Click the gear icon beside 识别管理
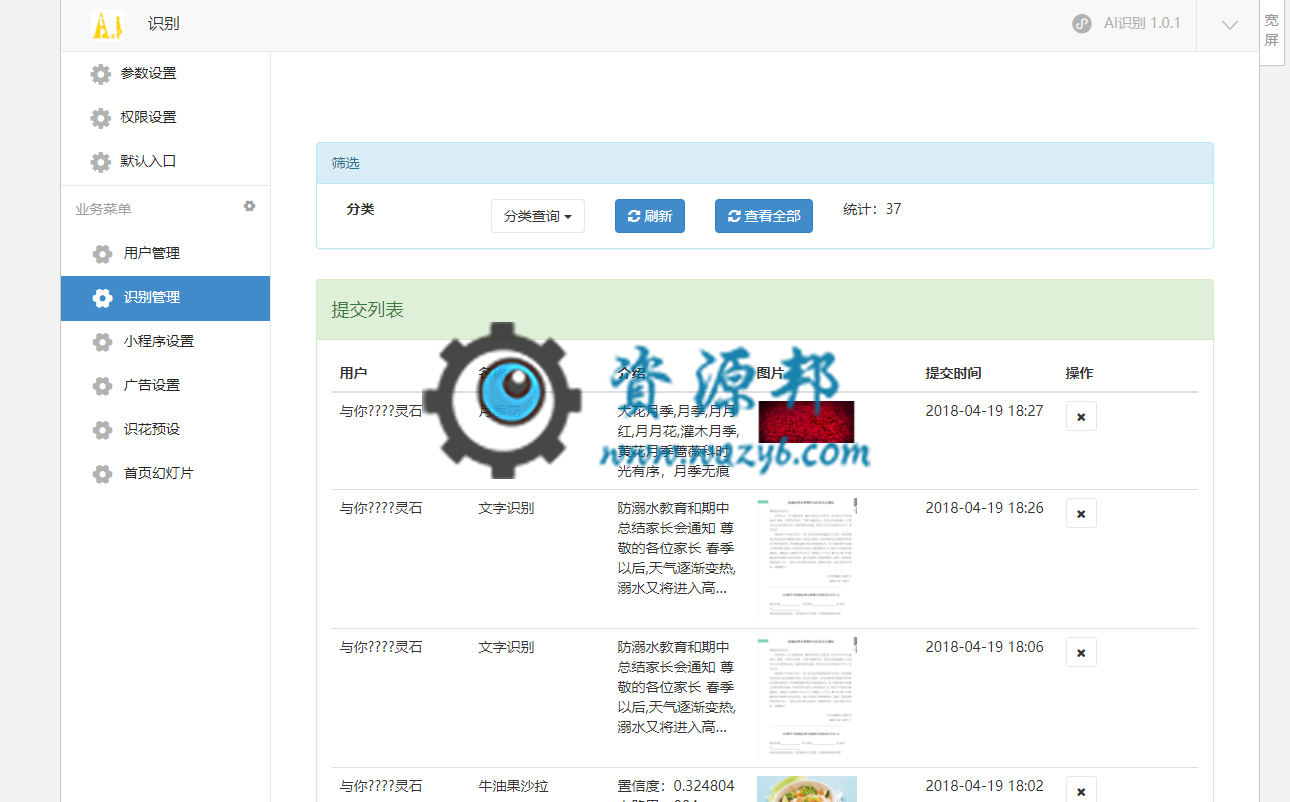Screen dimensions: 1290x802 (102, 298)
